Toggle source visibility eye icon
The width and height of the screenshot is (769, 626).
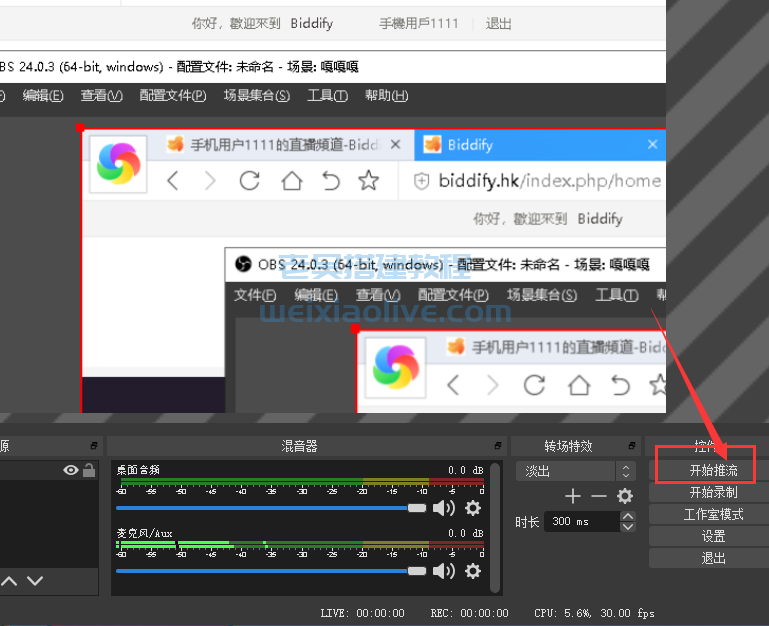pyautogui.click(x=71, y=470)
